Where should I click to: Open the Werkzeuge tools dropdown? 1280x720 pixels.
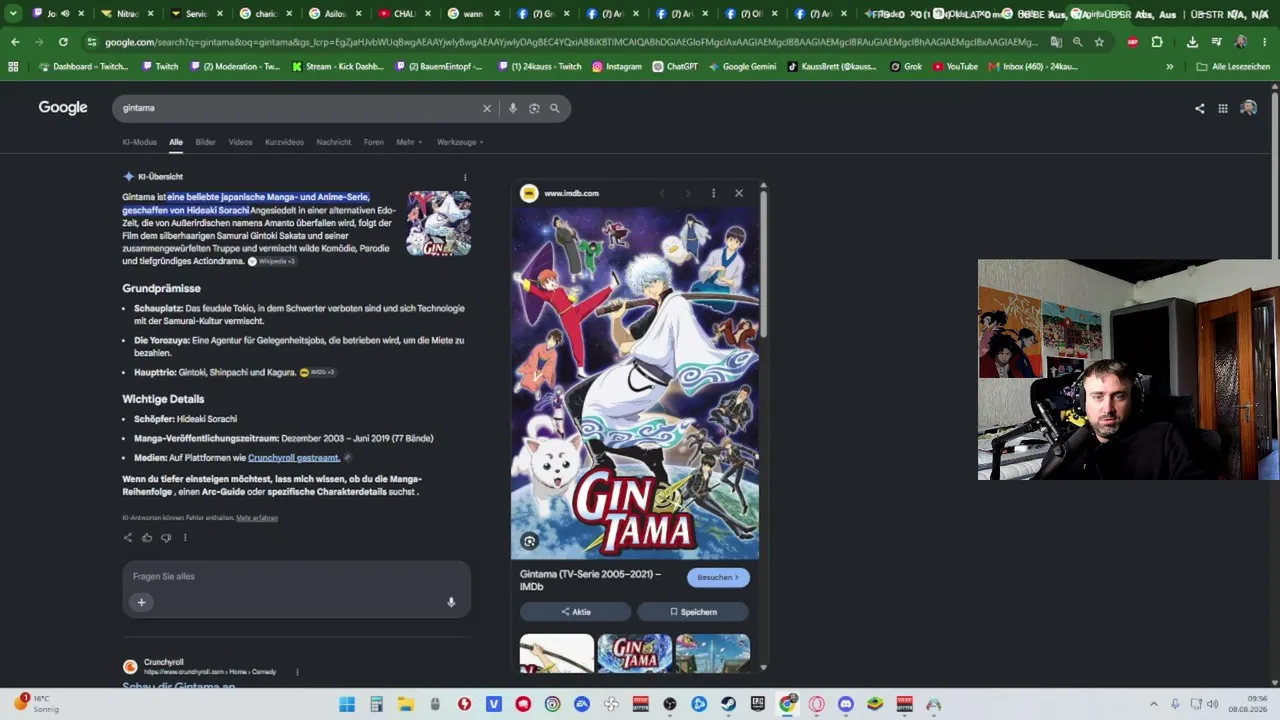pos(460,142)
